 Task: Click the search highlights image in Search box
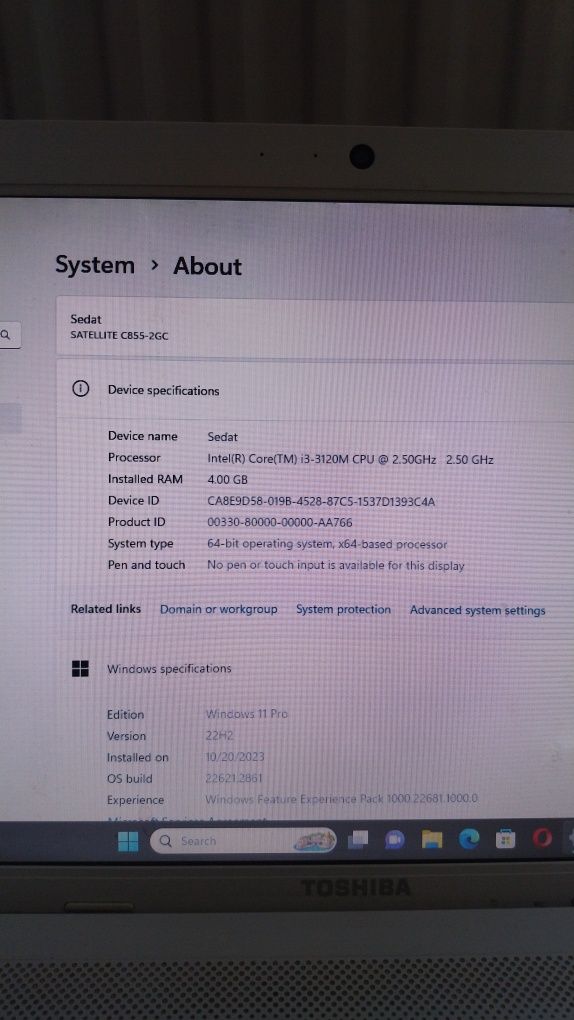coord(314,840)
